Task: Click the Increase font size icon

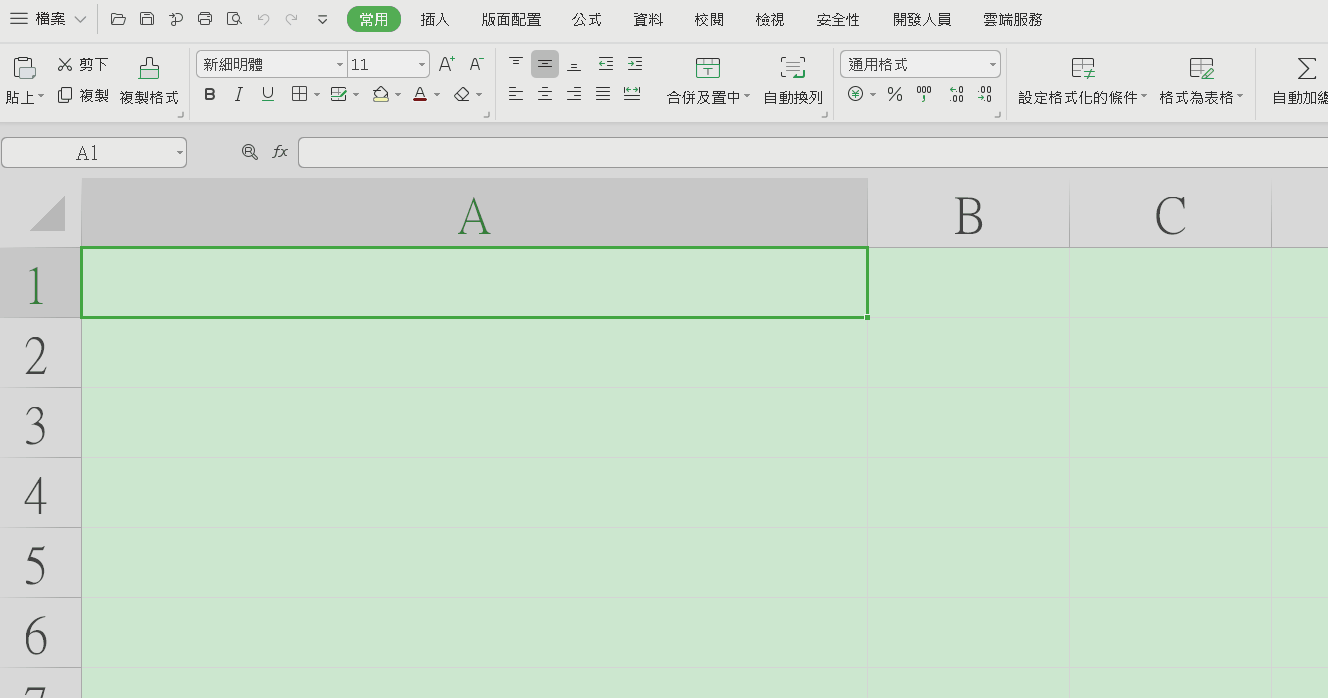Action: point(447,64)
